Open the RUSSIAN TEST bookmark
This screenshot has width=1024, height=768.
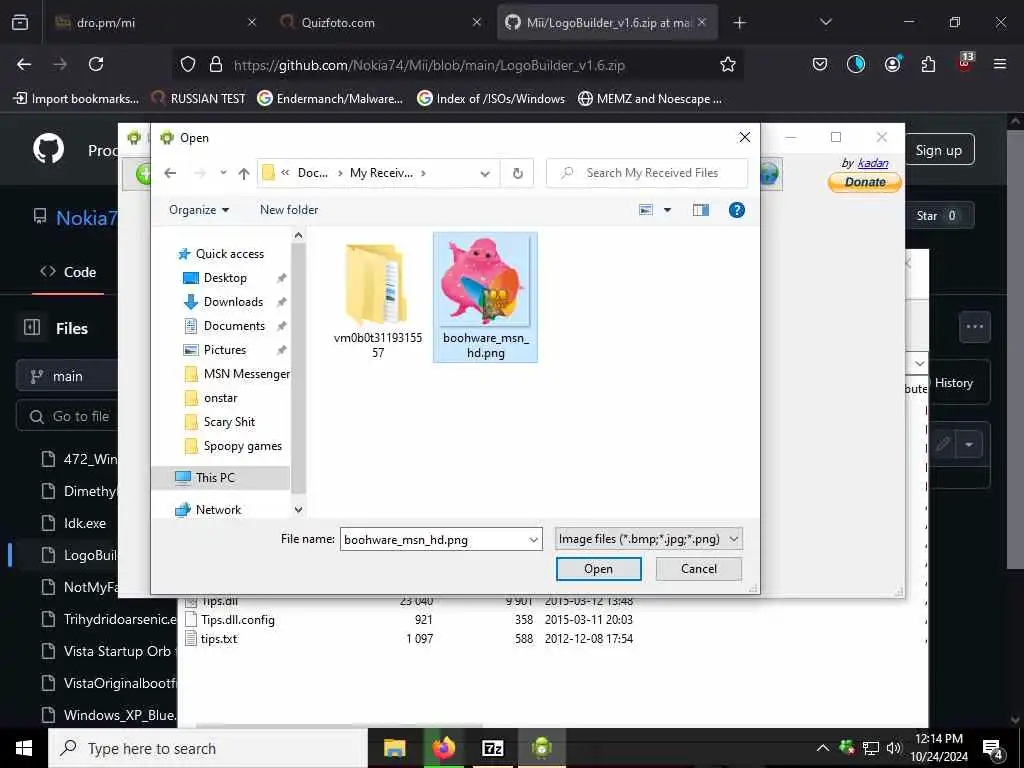(x=198, y=99)
